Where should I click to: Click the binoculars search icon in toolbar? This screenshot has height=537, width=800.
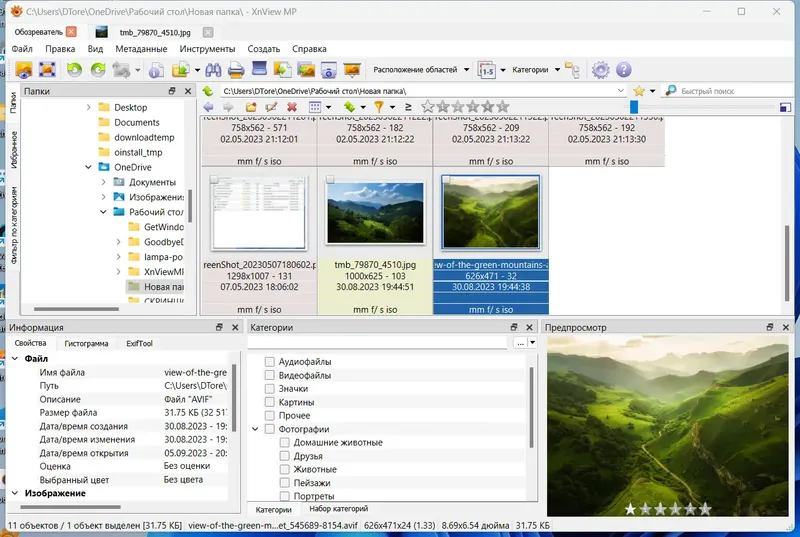[213, 70]
